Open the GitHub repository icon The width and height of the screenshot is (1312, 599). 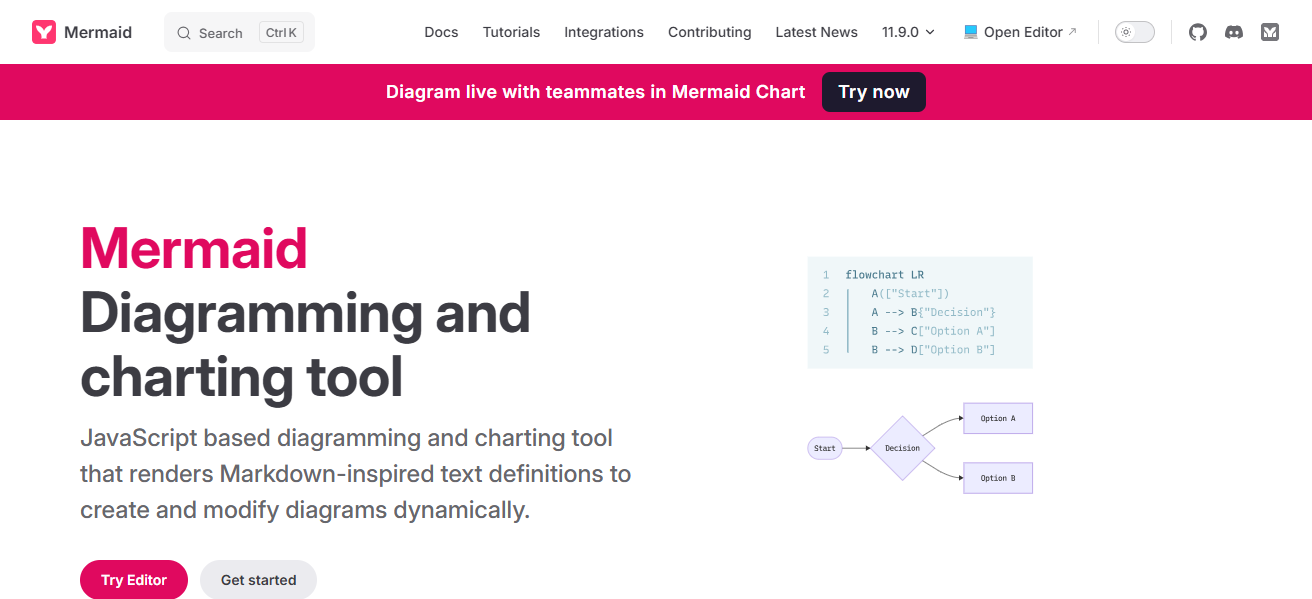tap(1198, 32)
